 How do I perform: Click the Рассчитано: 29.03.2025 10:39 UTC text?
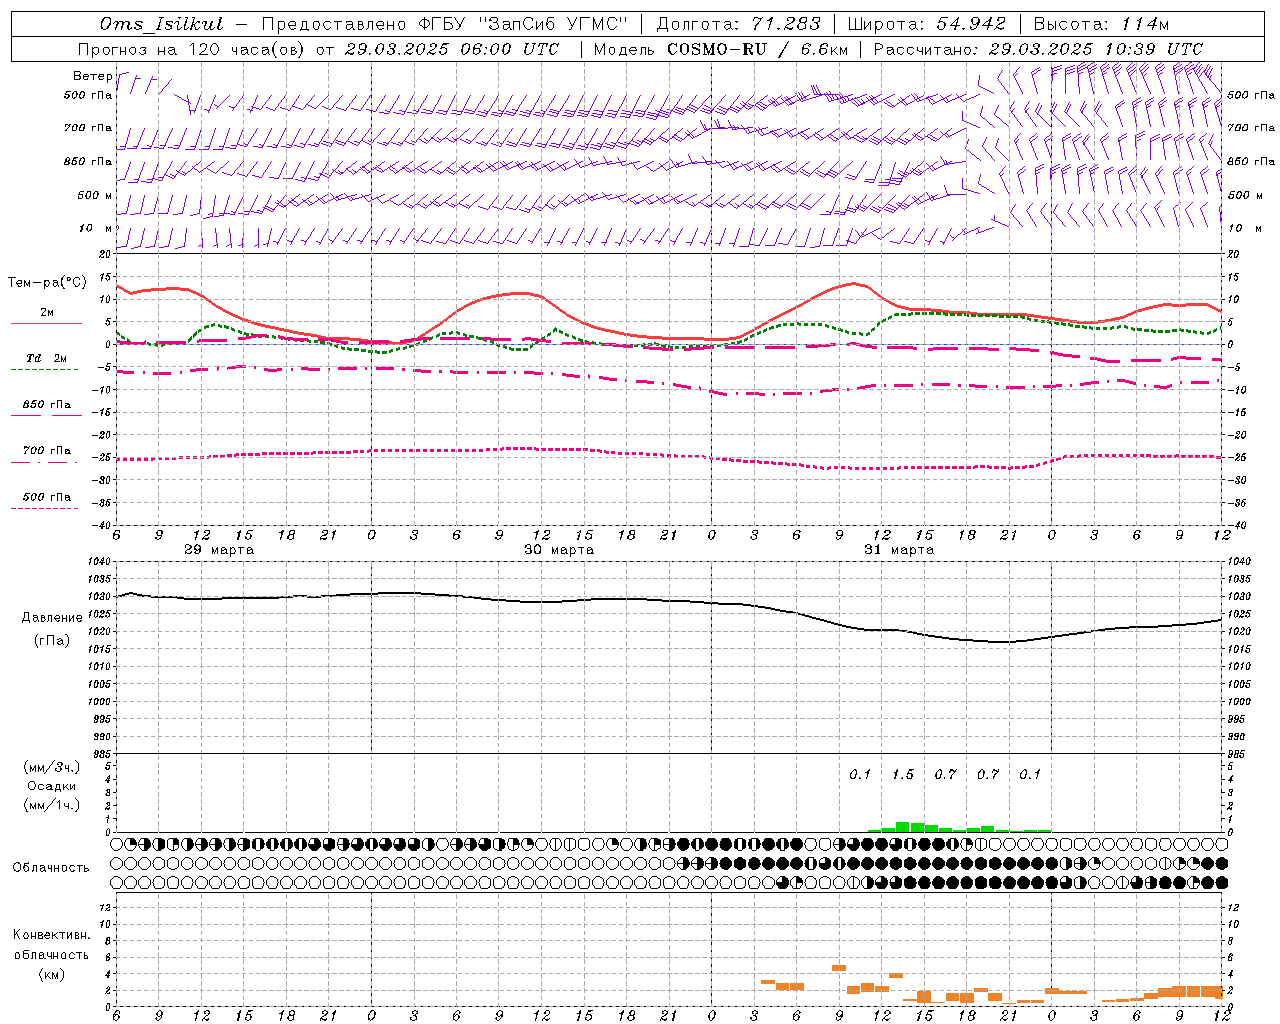tap(1038, 49)
